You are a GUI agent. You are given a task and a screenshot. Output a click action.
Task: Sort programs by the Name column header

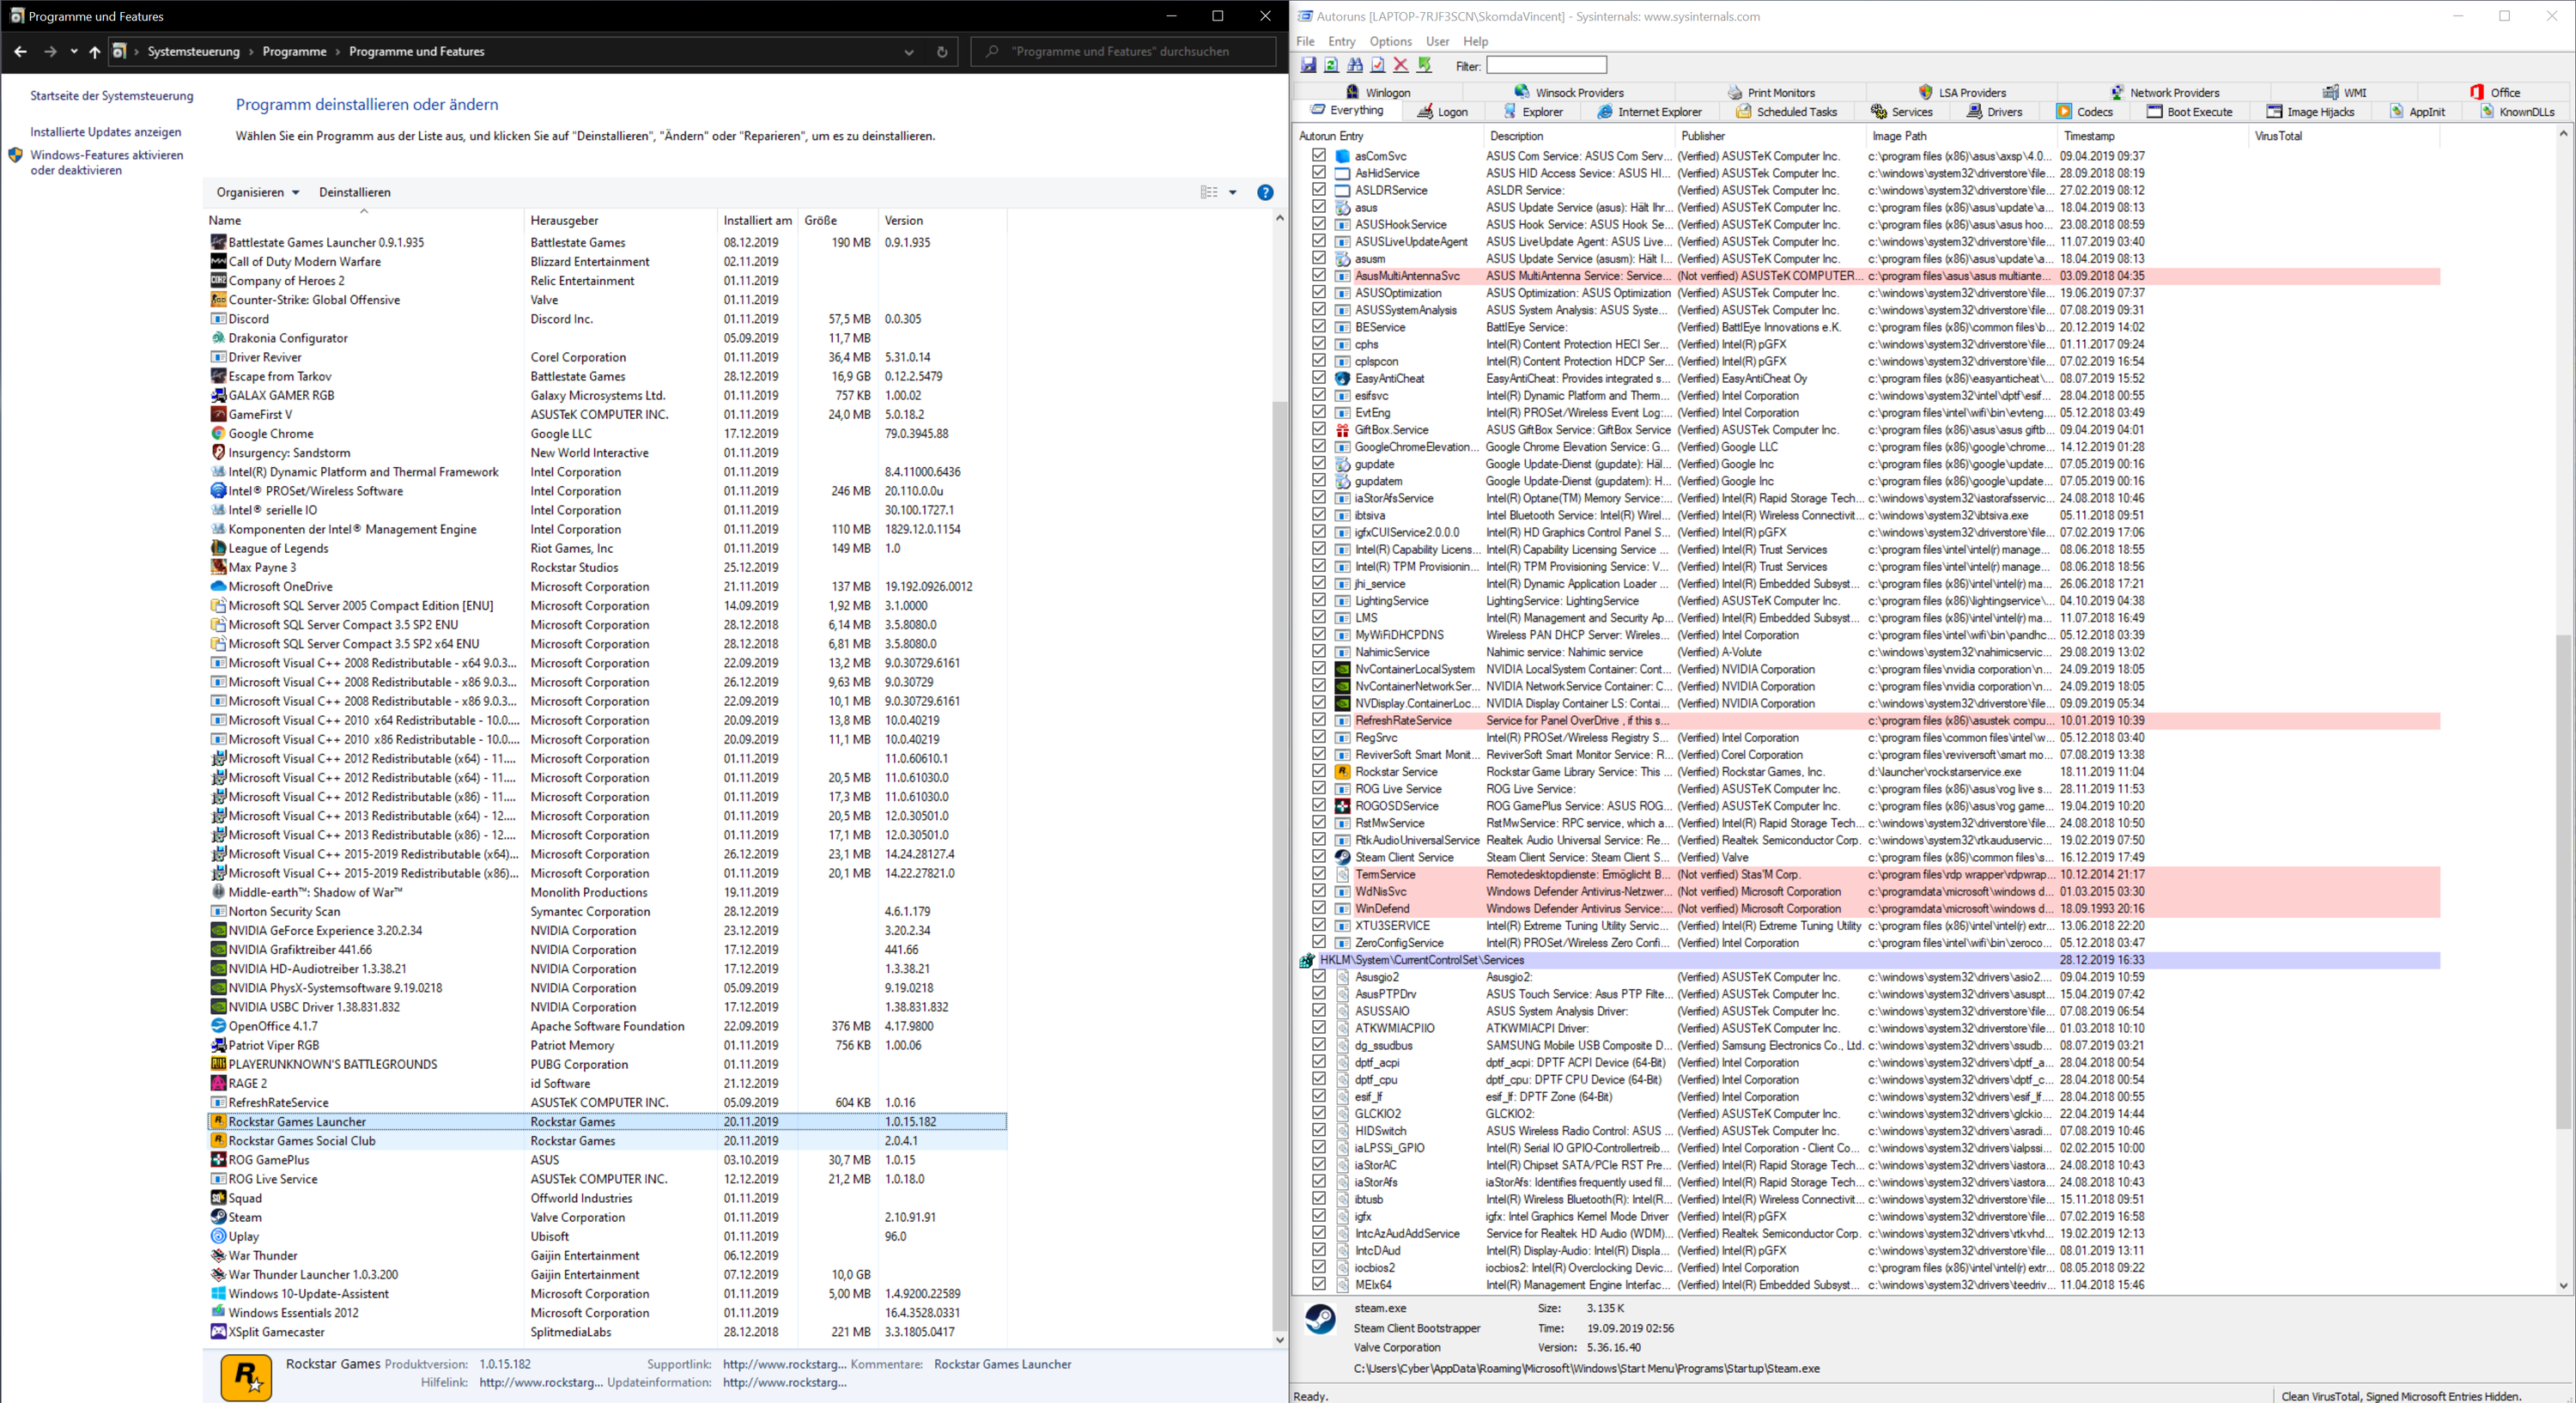(364, 220)
